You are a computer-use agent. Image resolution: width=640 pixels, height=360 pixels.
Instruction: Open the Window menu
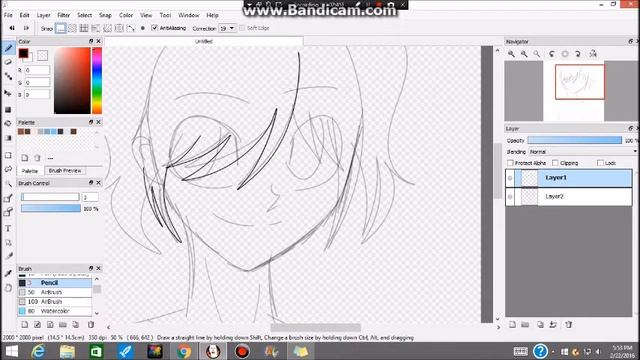189,15
